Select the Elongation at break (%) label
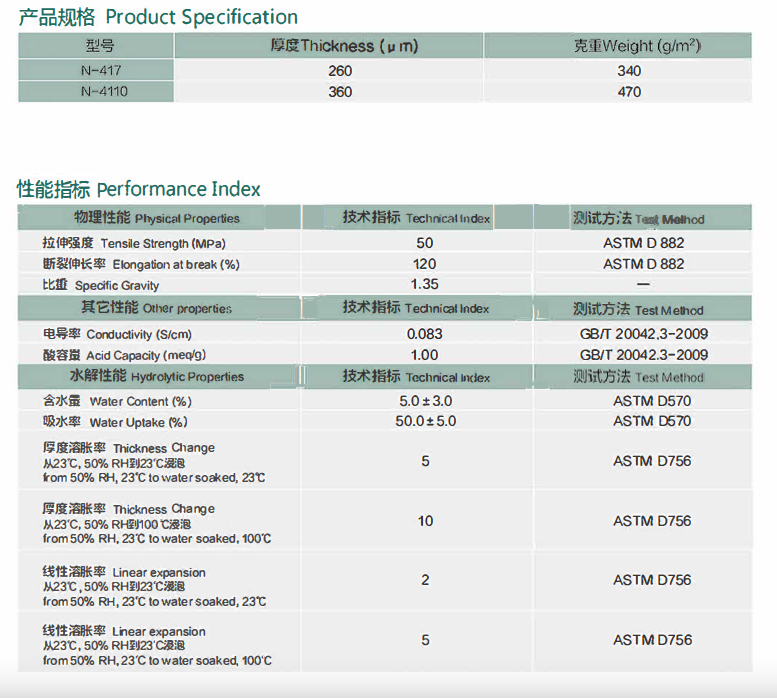This screenshot has height=698, width=777. [x=140, y=265]
